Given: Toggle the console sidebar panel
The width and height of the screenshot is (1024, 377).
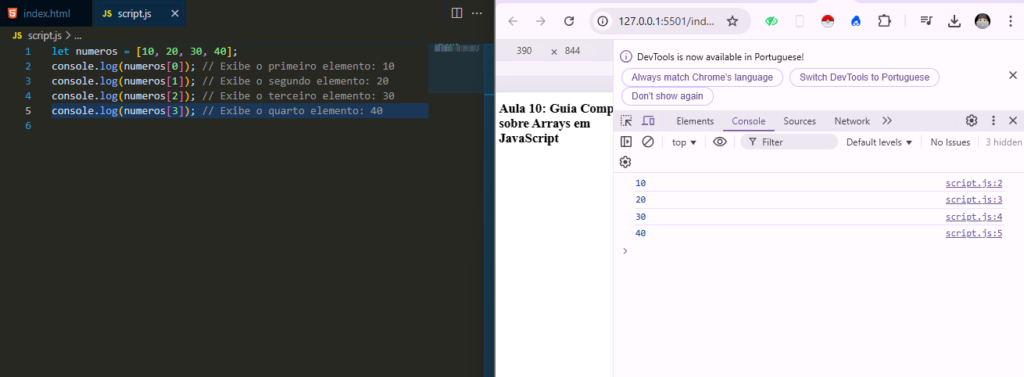Looking at the screenshot, I should (626, 142).
